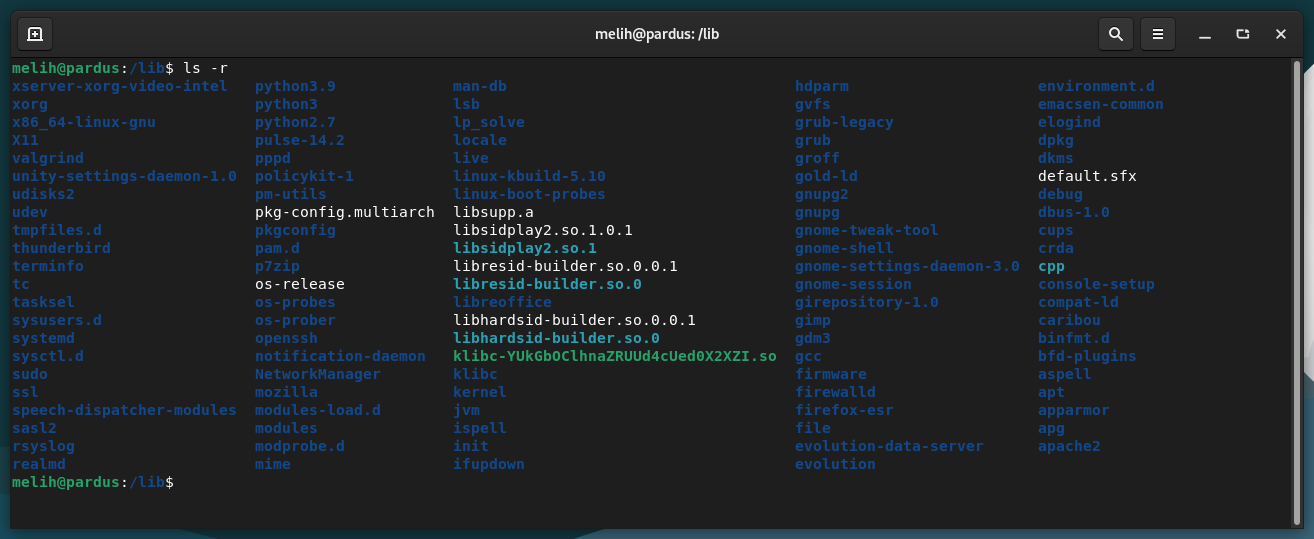Image resolution: width=1314 pixels, height=539 pixels.
Task: Click the cyan 'cpp' symlink
Action: coord(1051,266)
